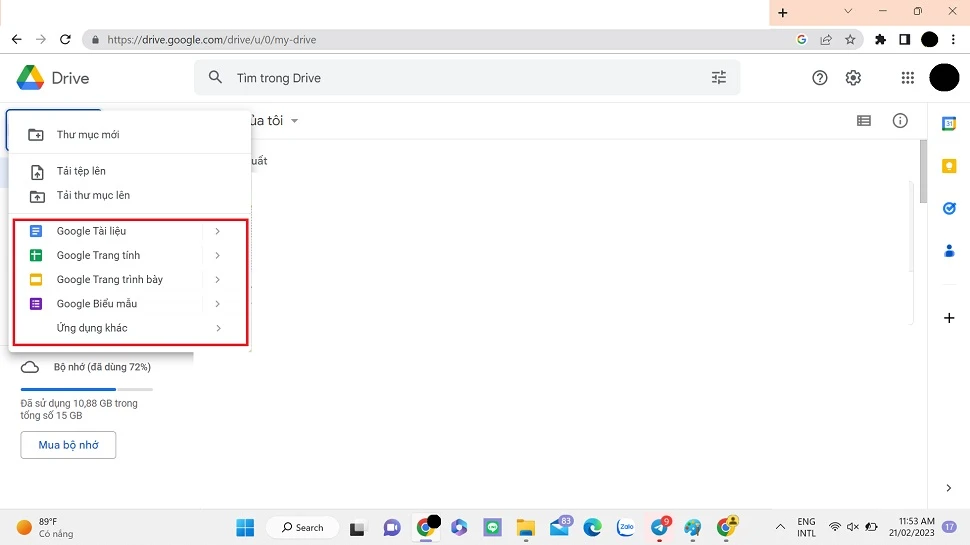The image size is (970, 545).
Task: Open Google Tasks in the side panel
Action: point(949,208)
